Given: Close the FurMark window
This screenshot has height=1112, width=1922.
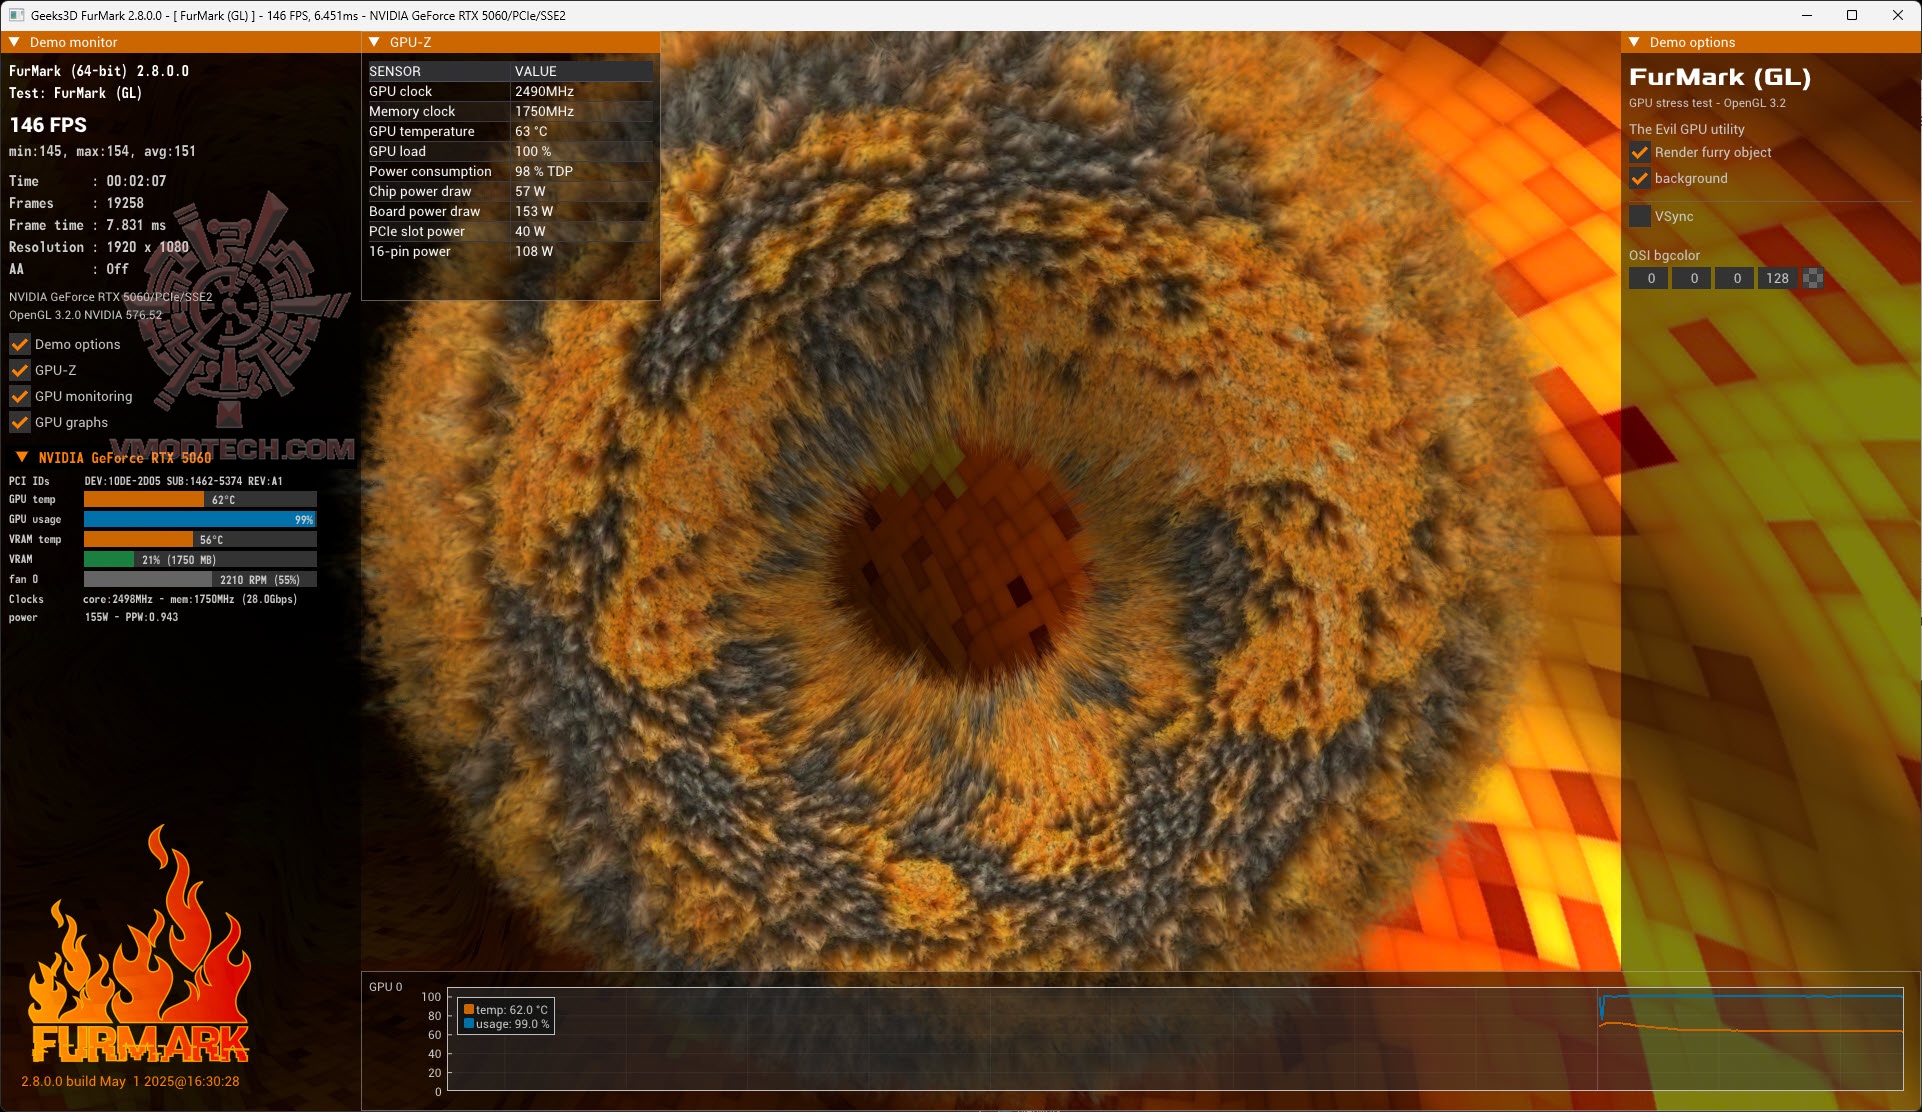Looking at the screenshot, I should click(1897, 15).
